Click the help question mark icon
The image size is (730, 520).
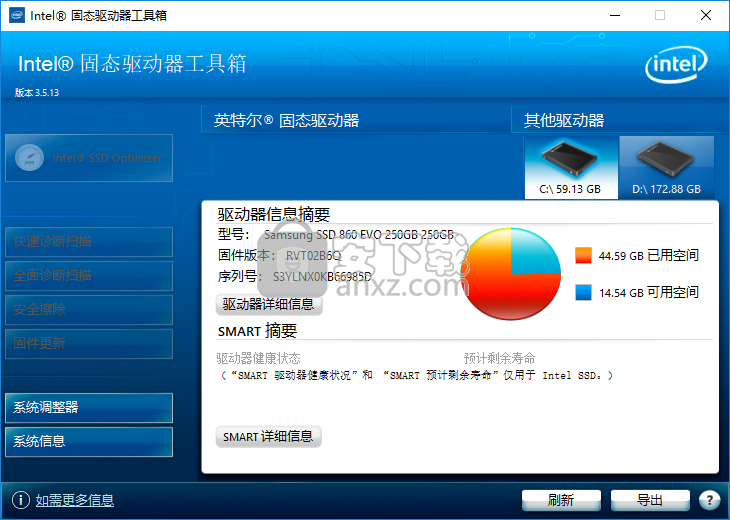click(x=710, y=500)
